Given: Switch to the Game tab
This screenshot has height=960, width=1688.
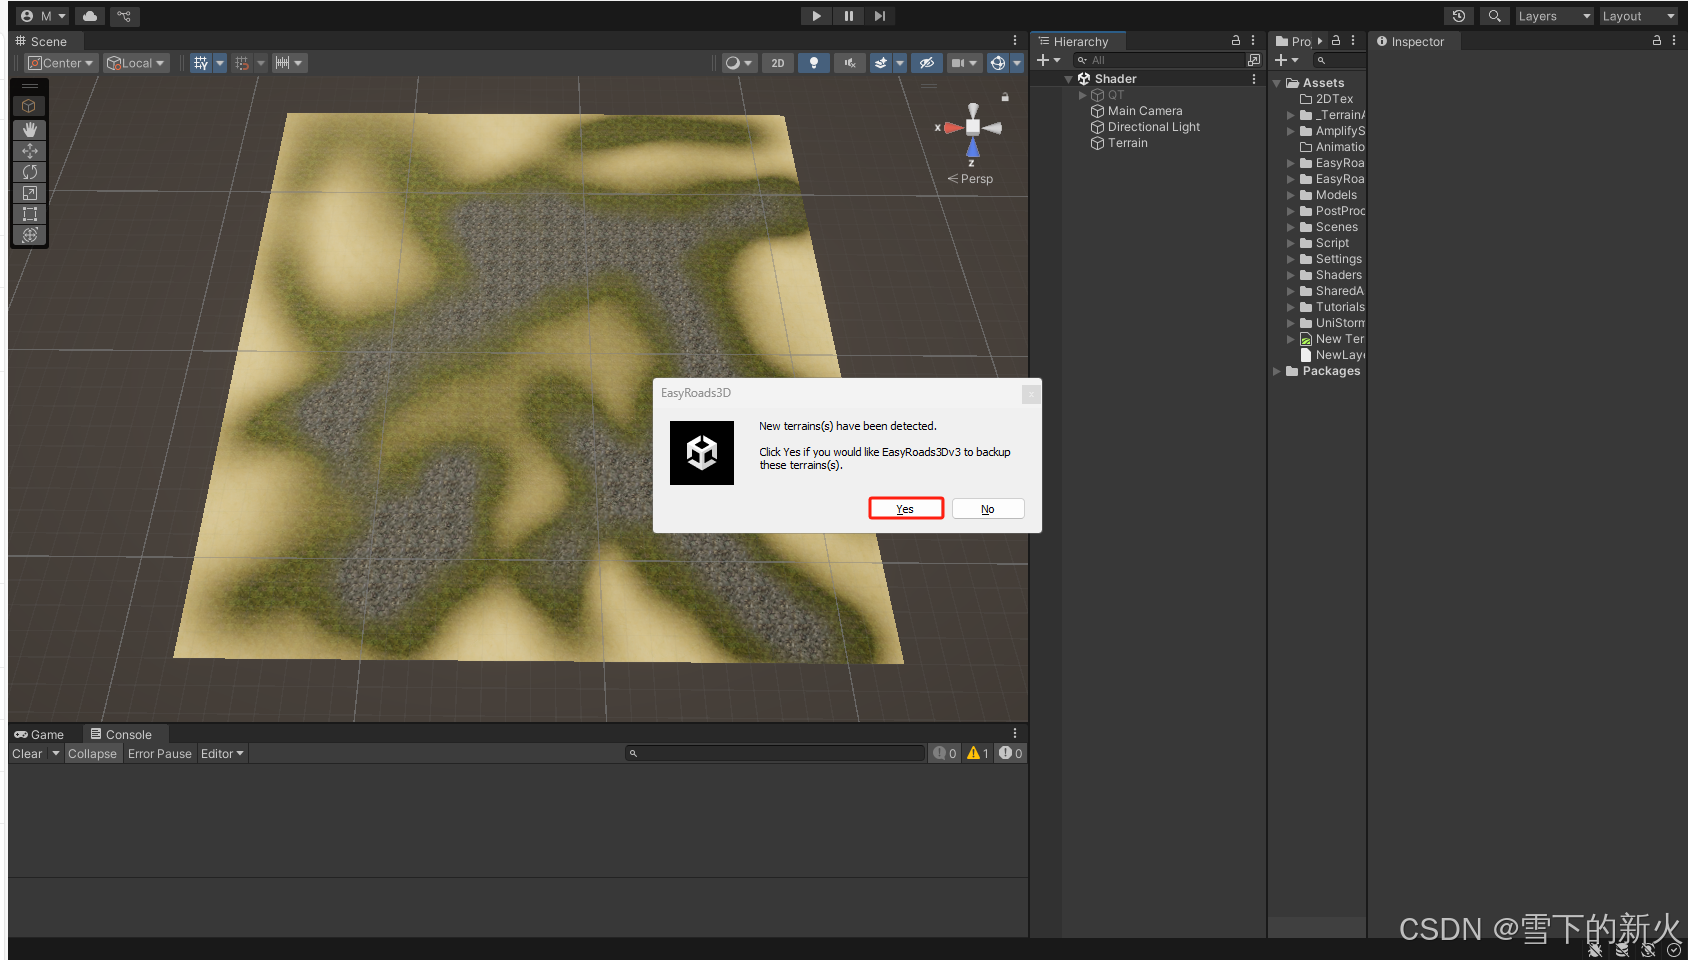Looking at the screenshot, I should coord(43,733).
